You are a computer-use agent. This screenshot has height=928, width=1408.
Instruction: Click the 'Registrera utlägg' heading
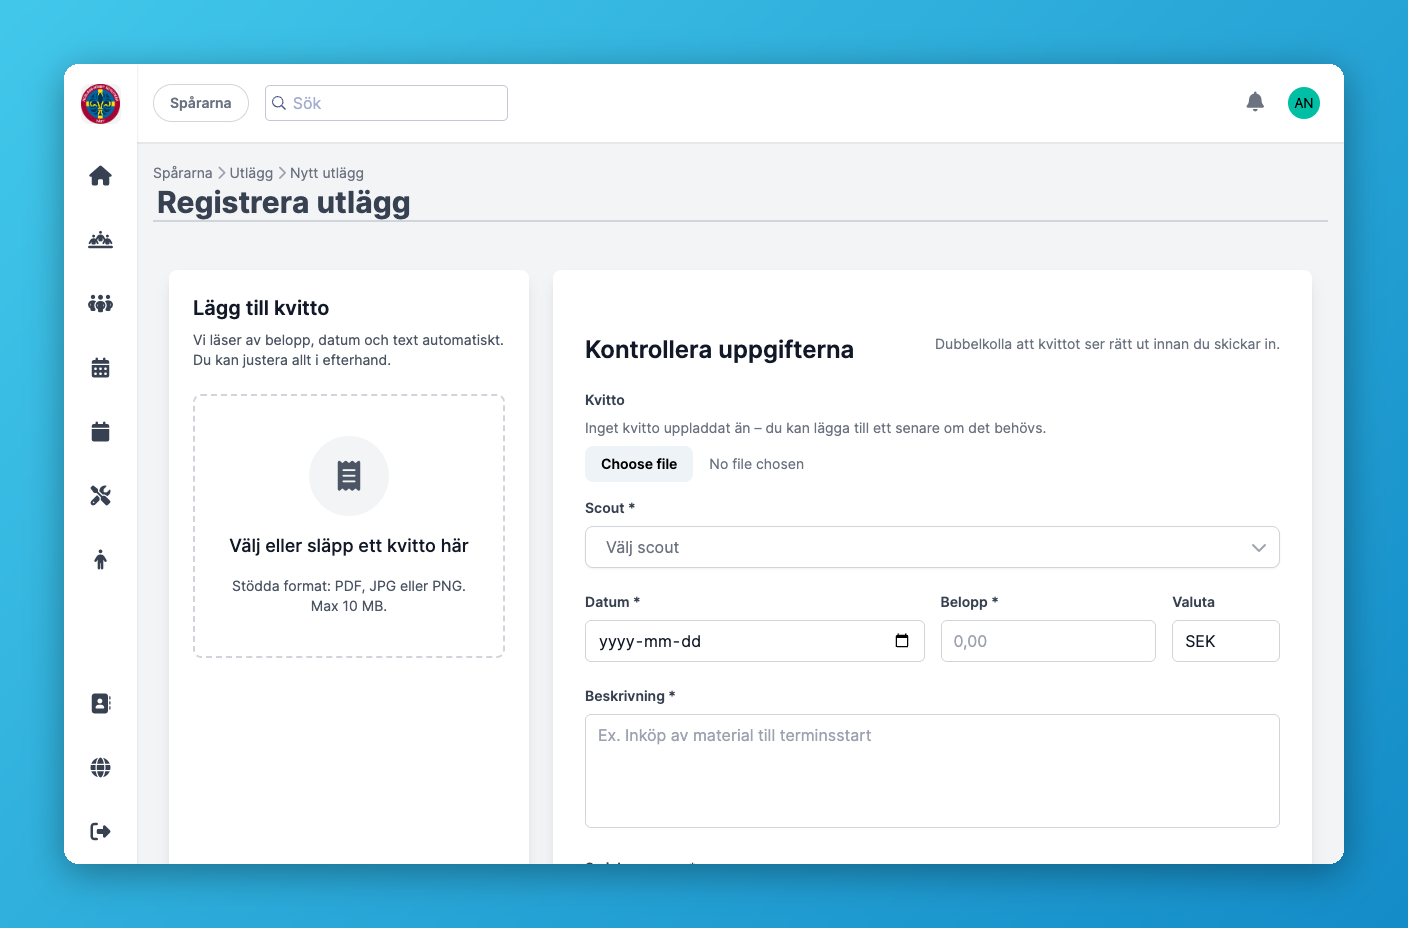coord(284,203)
